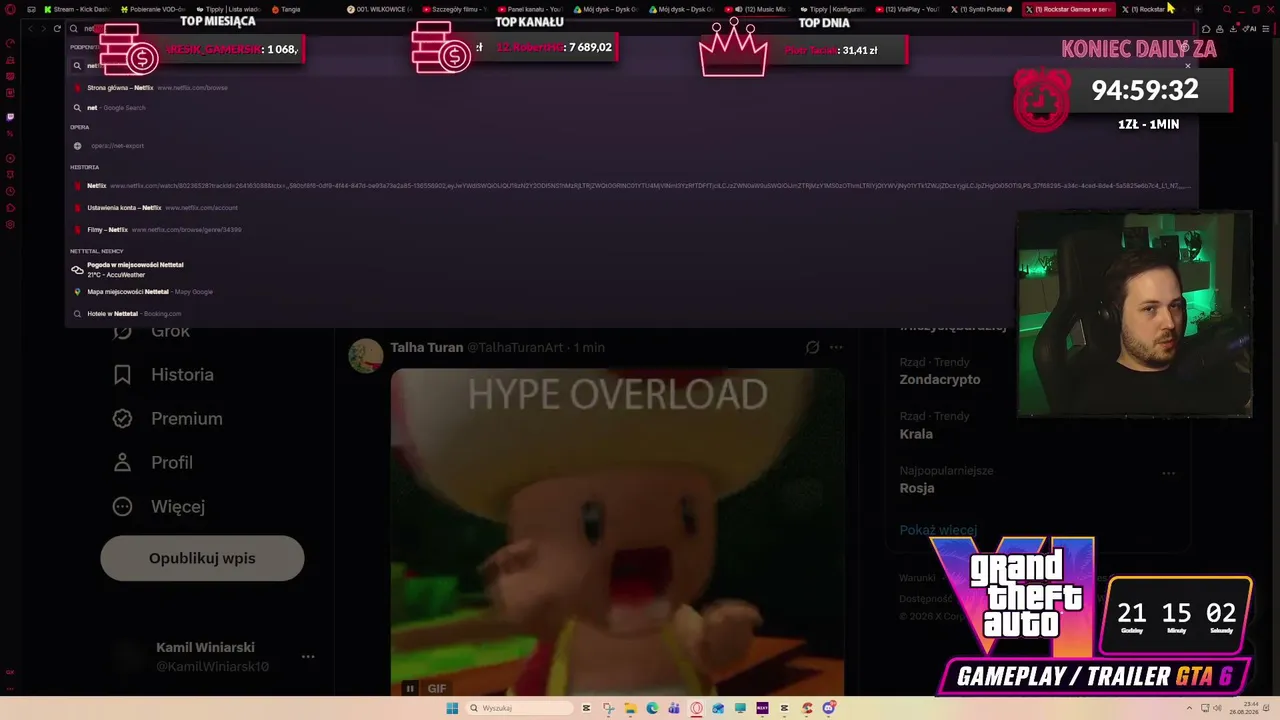Switch to the Panel kanału tab
The width and height of the screenshot is (1280, 720).
(x=530, y=9)
